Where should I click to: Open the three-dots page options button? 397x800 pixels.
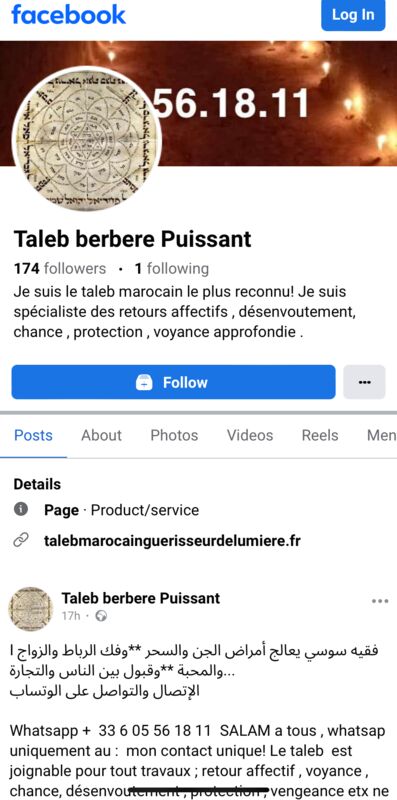[364, 382]
